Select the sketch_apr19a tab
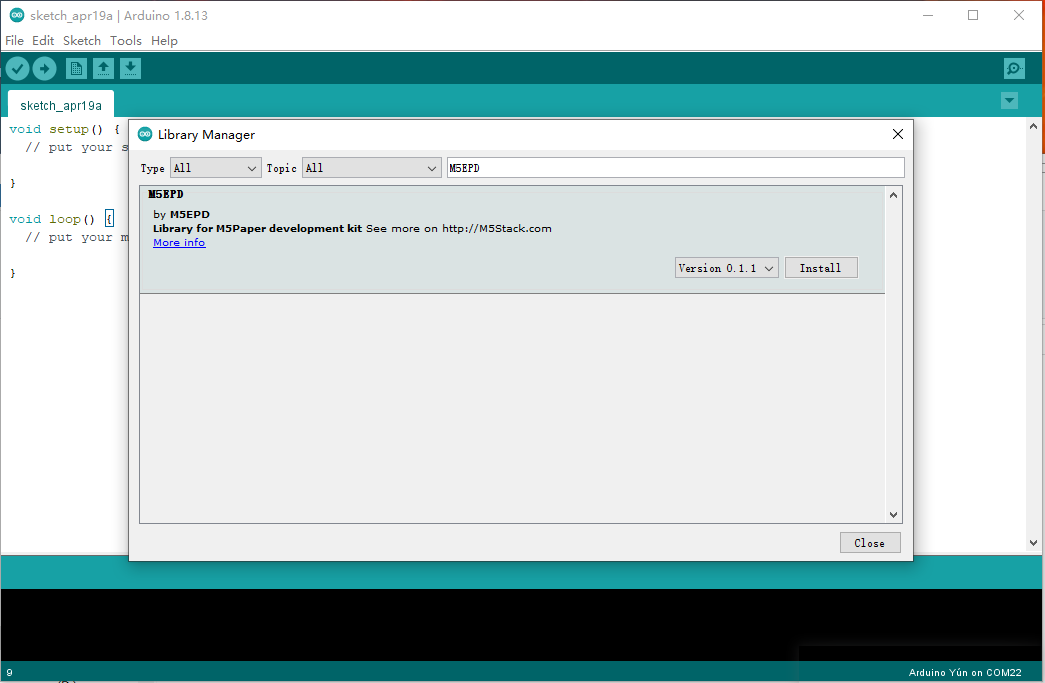1045x683 pixels. [61, 105]
